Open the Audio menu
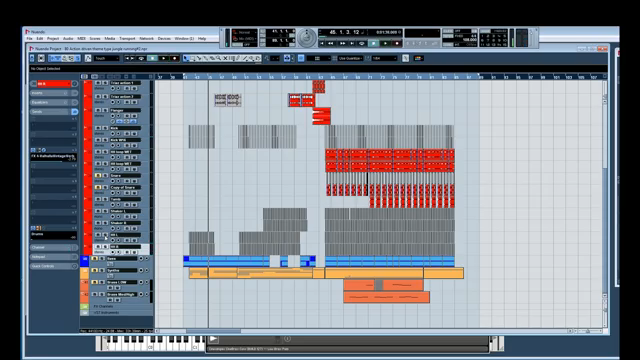Image resolution: width=640 pixels, height=360 pixels. [68, 39]
